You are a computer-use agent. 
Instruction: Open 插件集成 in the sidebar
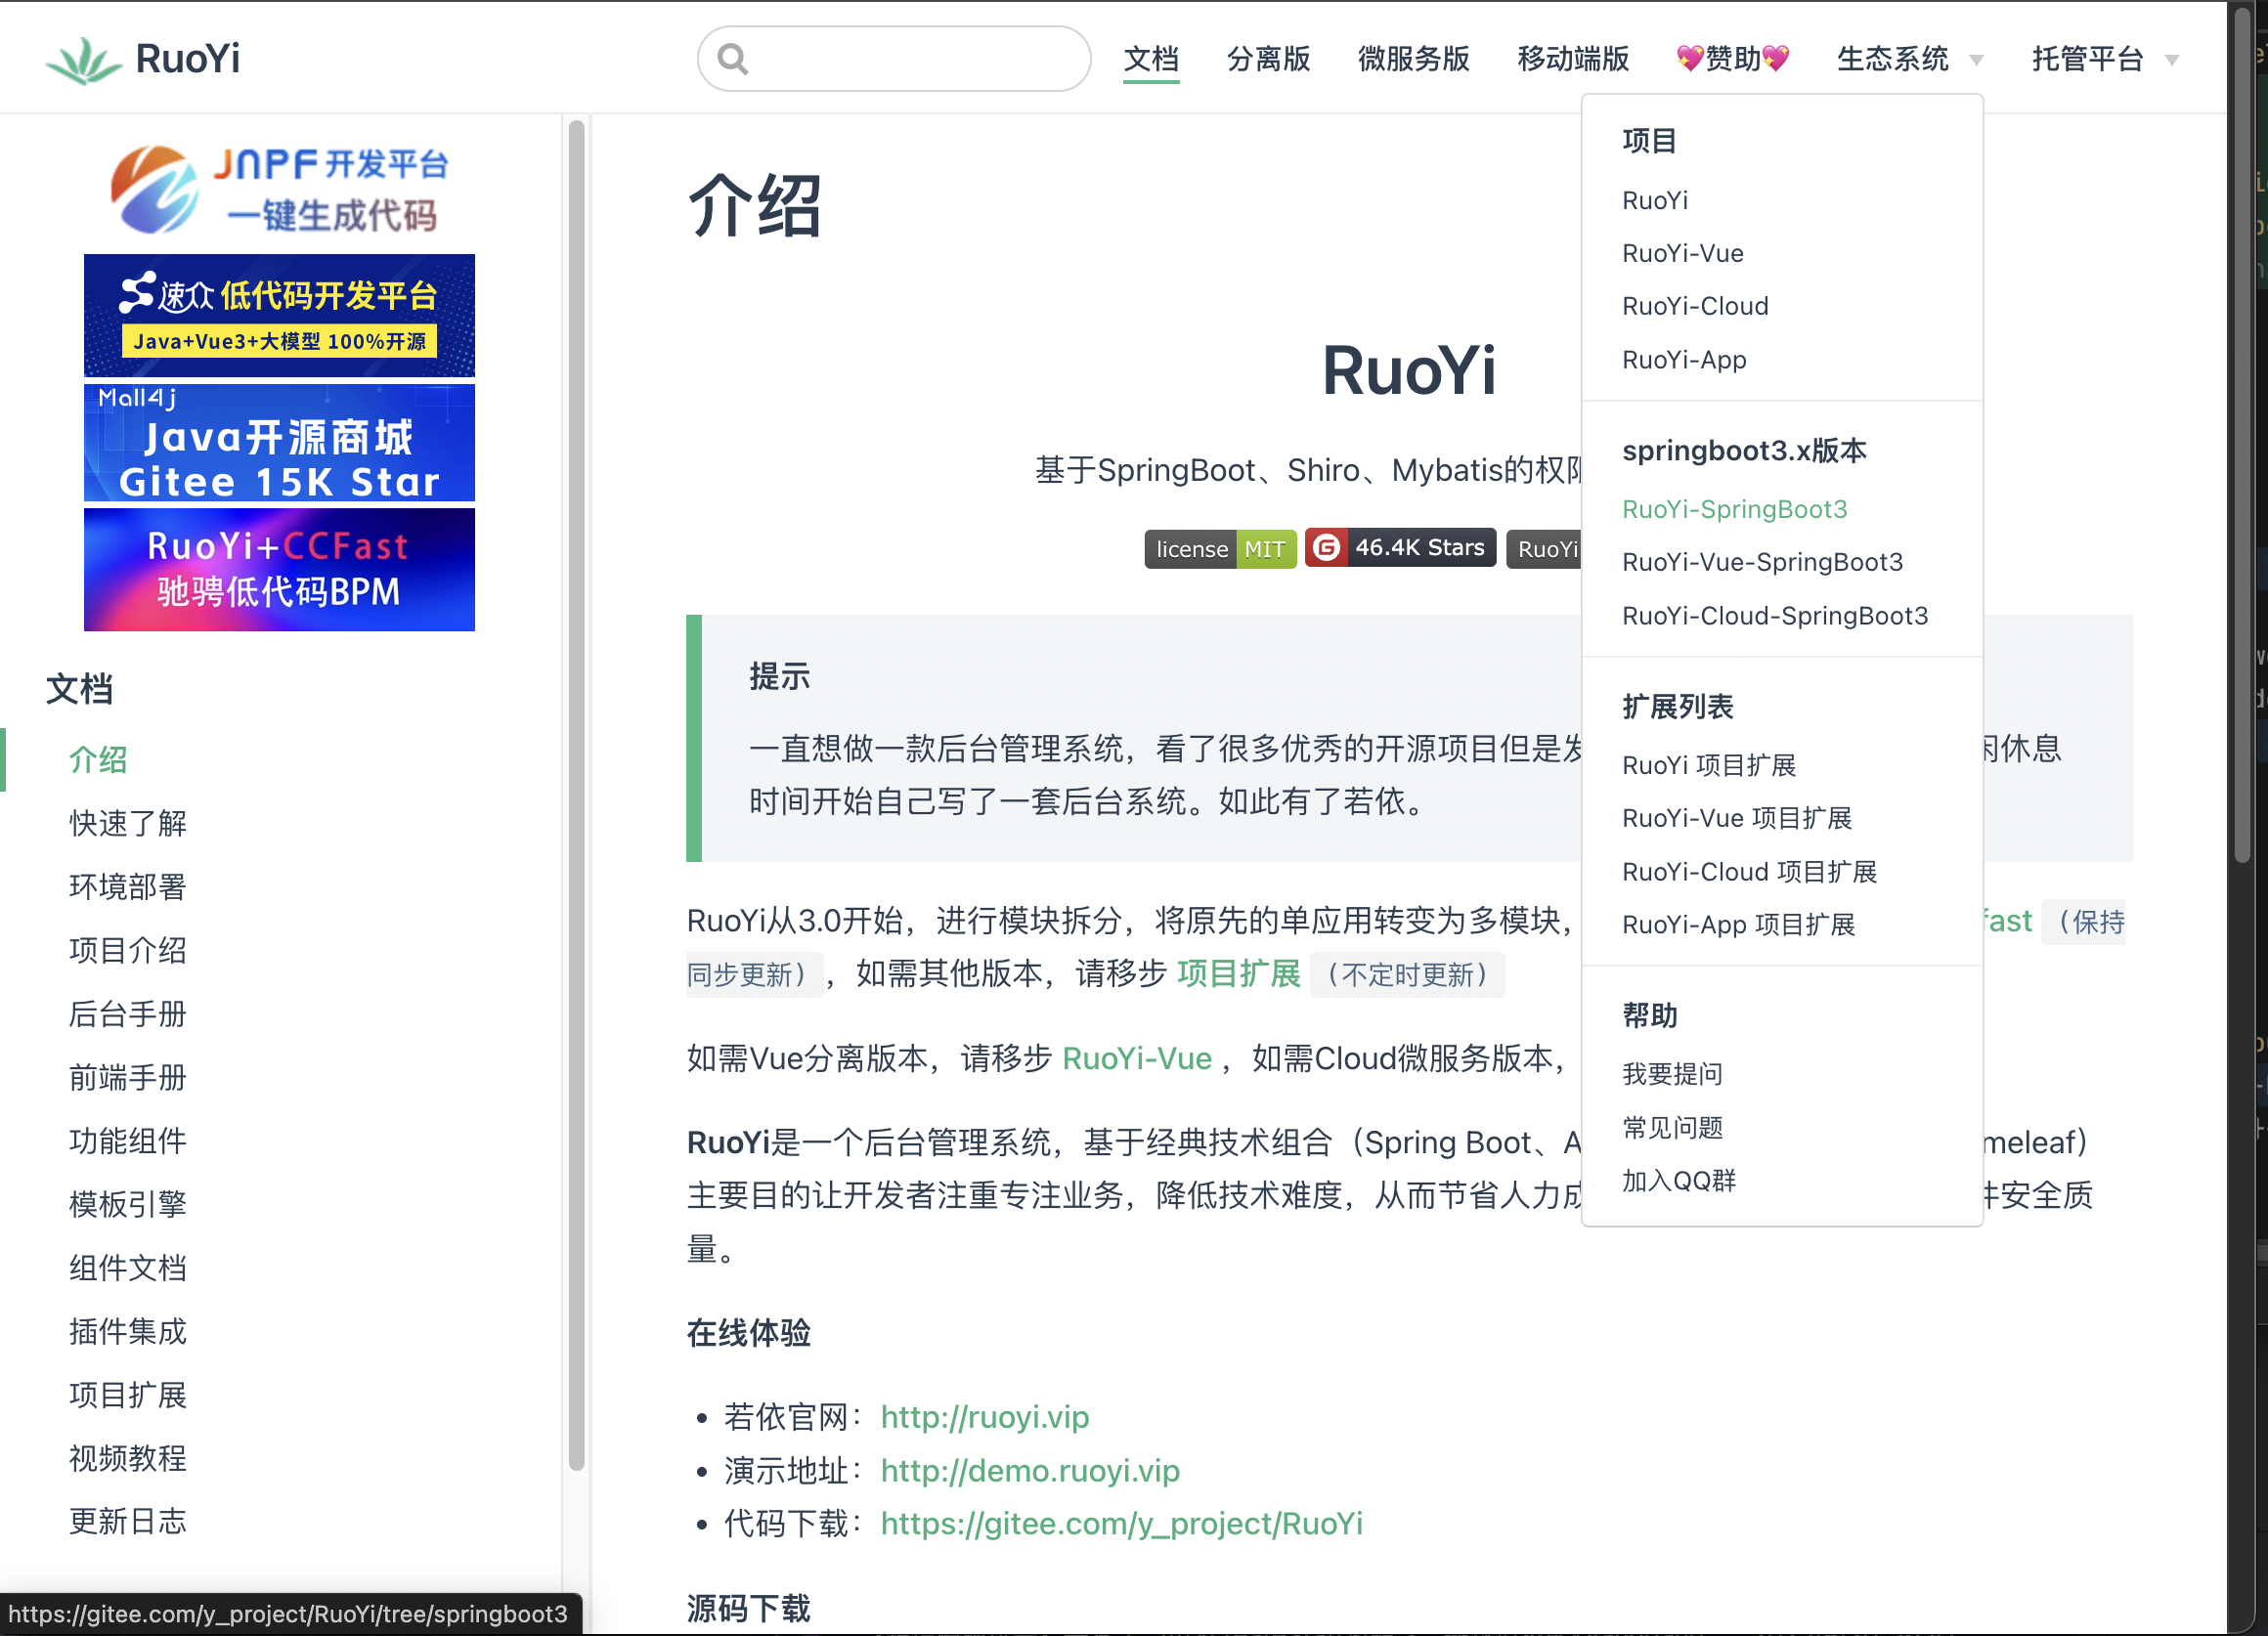click(128, 1332)
